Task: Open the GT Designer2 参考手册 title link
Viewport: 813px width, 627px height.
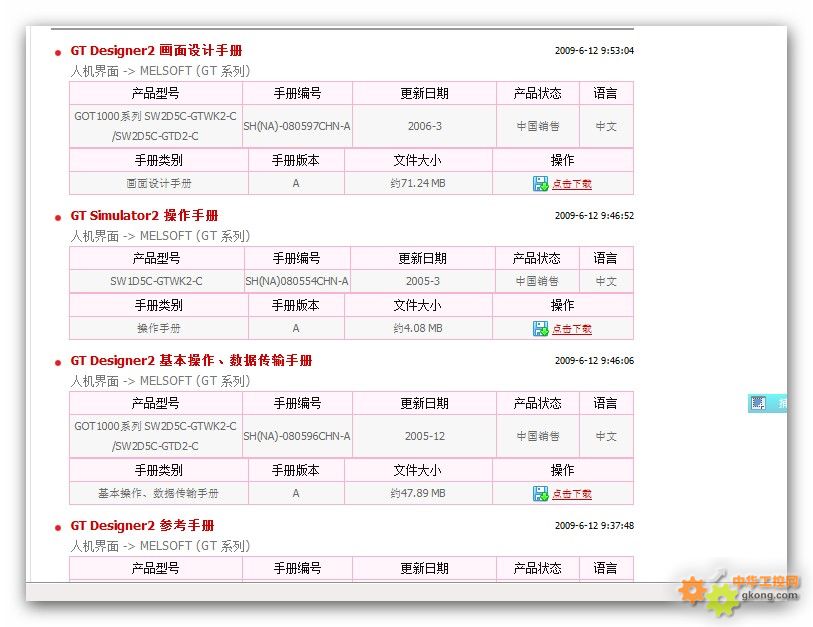Action: (142, 526)
